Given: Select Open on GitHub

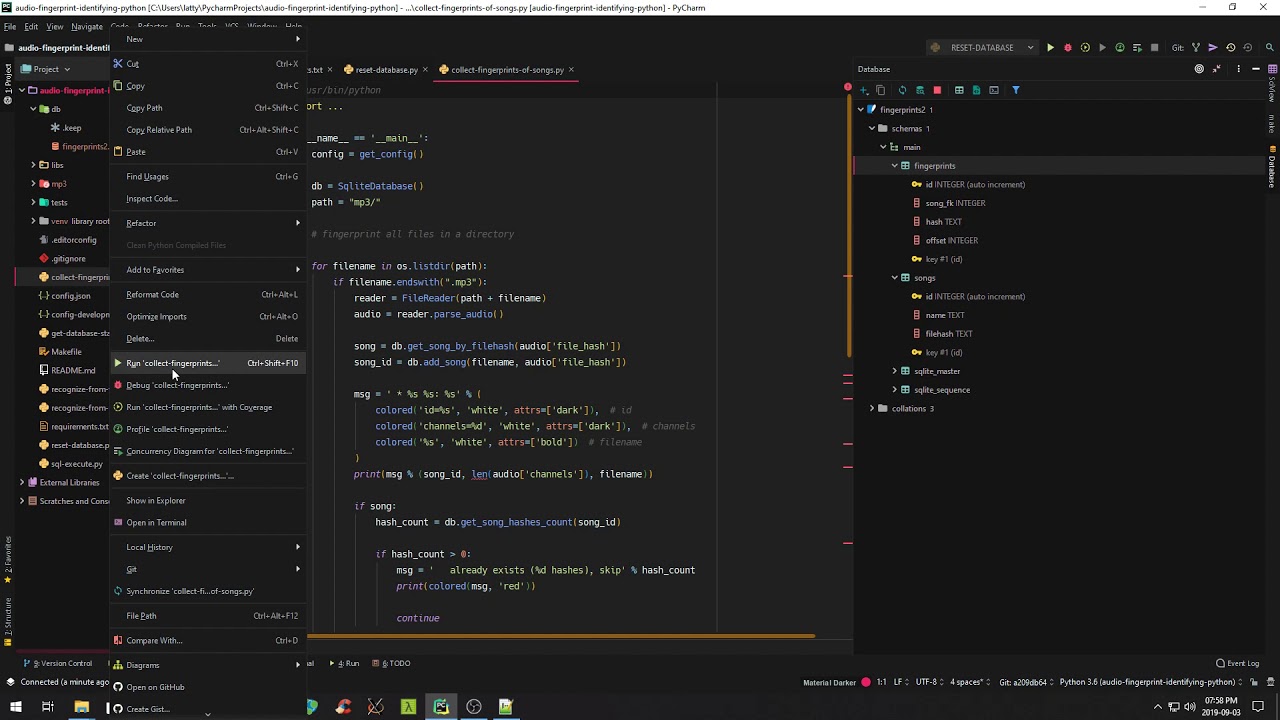Looking at the screenshot, I should pos(207,687).
